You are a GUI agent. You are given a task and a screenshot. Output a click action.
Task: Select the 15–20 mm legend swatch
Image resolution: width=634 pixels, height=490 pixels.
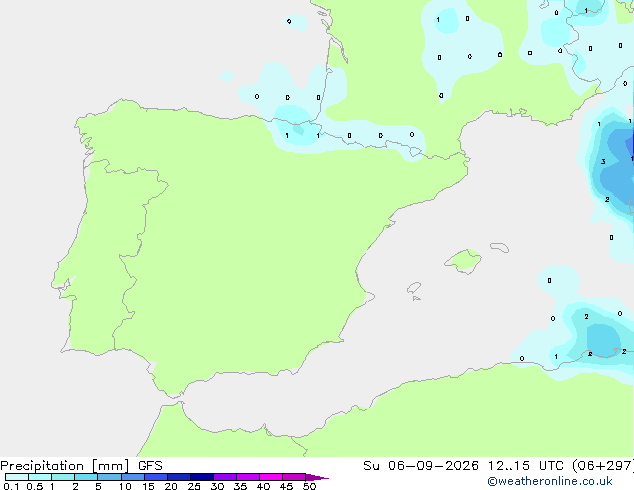(x=156, y=477)
